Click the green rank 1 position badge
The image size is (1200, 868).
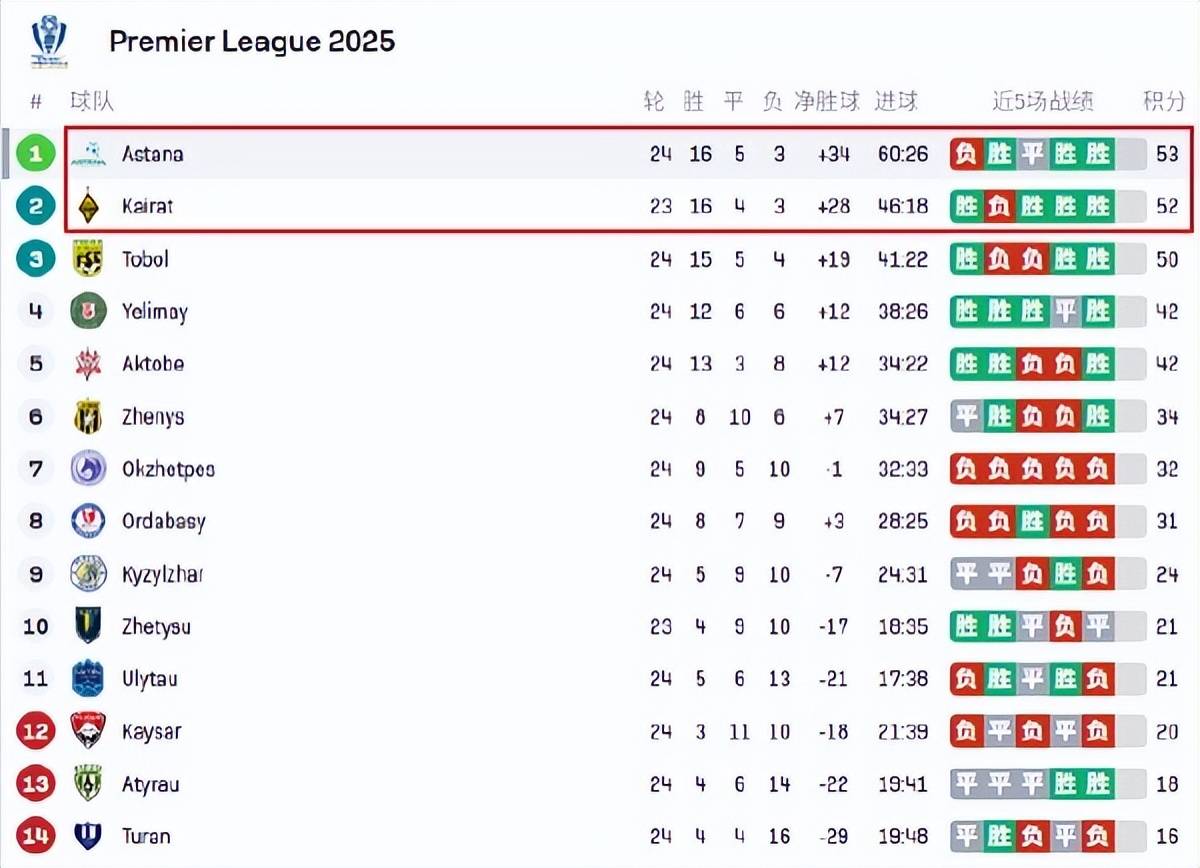click(36, 154)
